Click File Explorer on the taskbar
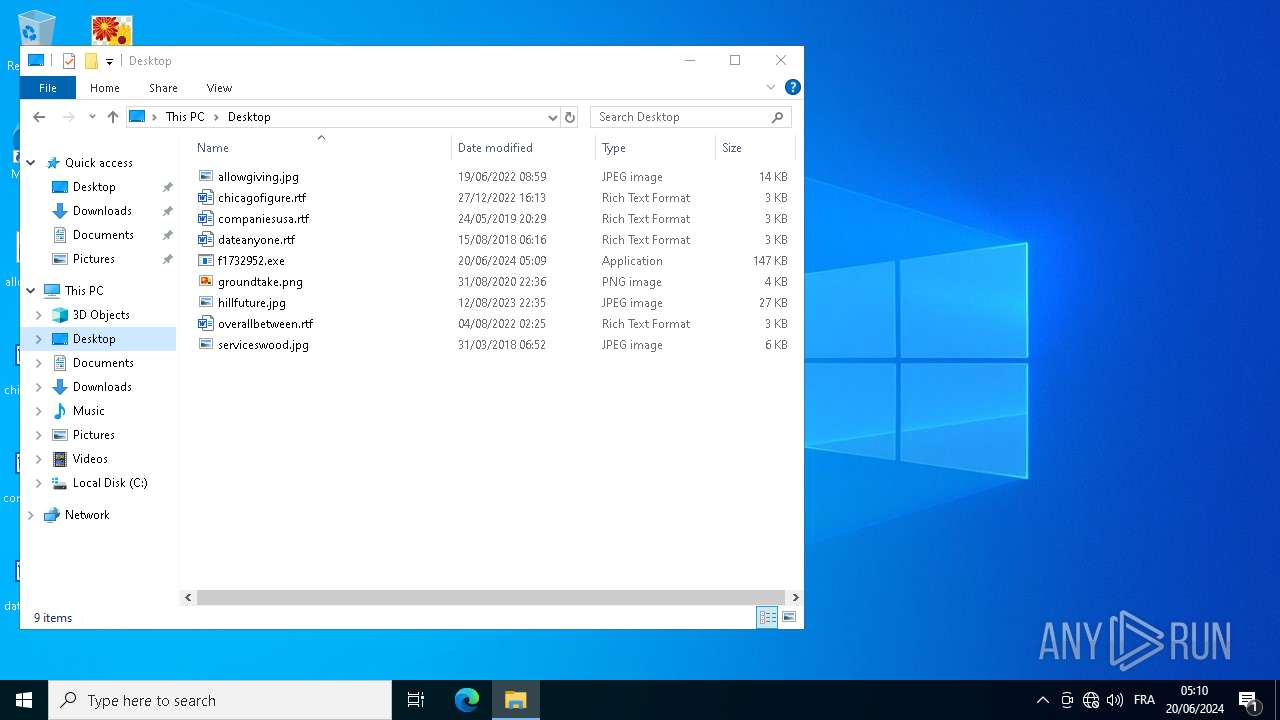The width and height of the screenshot is (1280, 720). tap(516, 700)
